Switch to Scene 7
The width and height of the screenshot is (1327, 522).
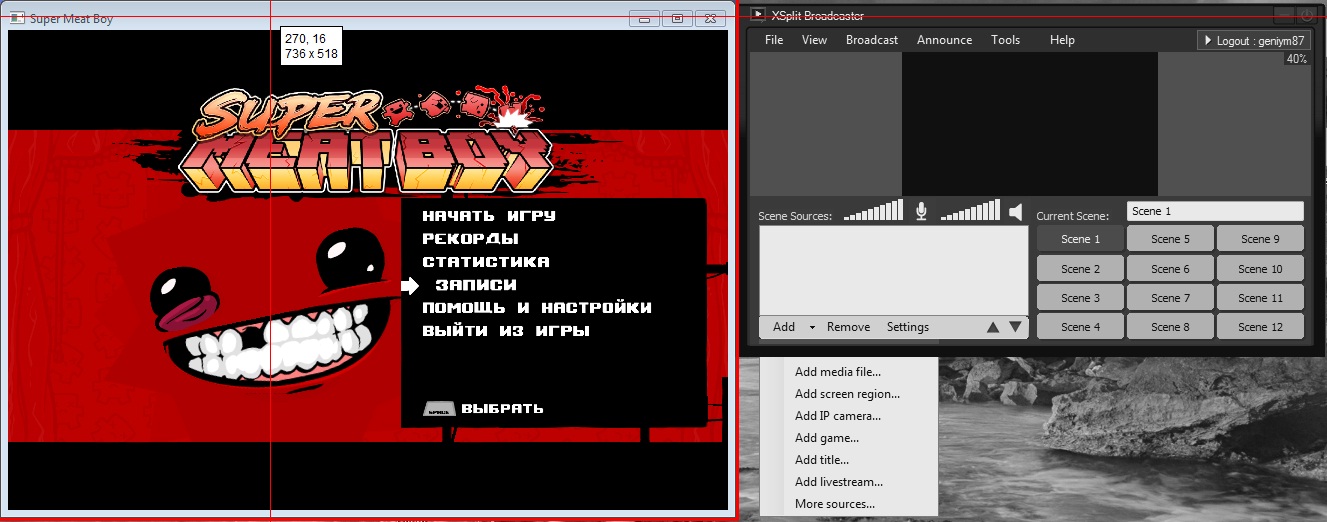(1170, 298)
